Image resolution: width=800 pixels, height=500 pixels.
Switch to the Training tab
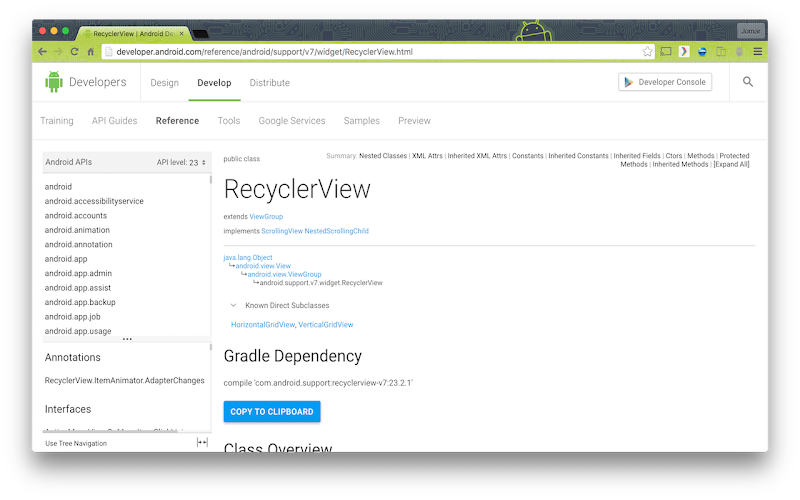pos(57,121)
